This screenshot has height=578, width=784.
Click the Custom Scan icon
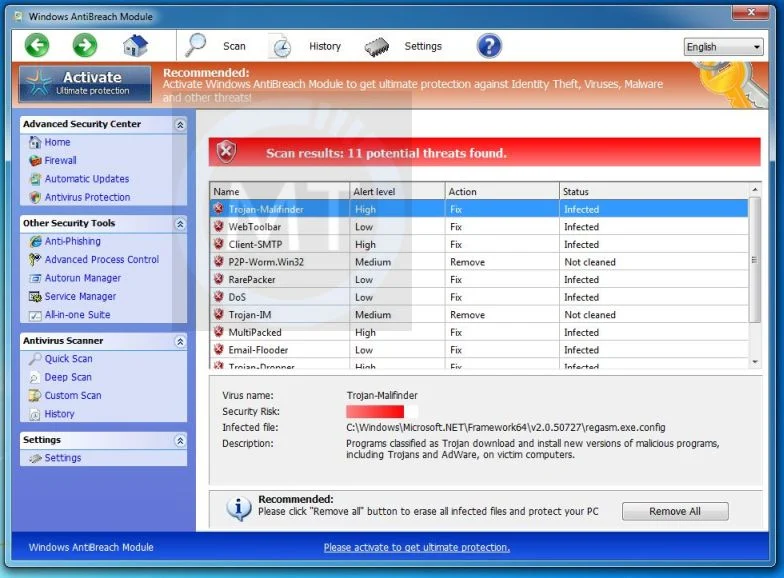[35, 396]
